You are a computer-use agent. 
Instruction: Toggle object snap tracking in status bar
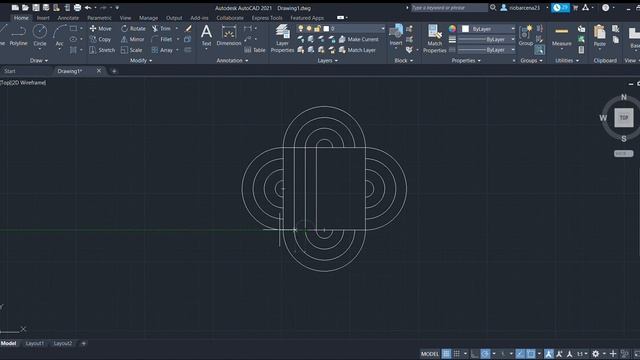point(520,353)
